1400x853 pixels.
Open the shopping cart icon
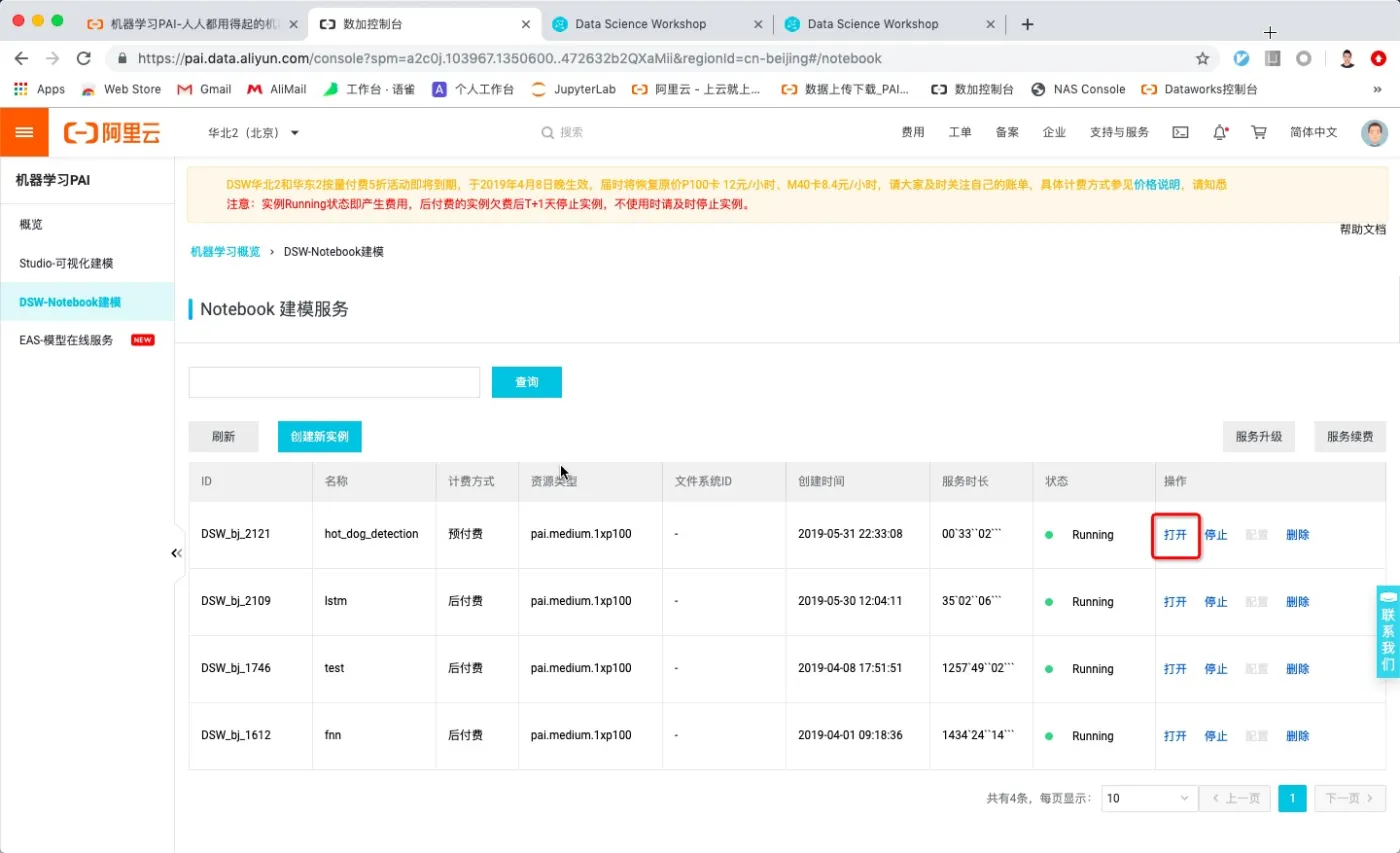[x=1258, y=132]
